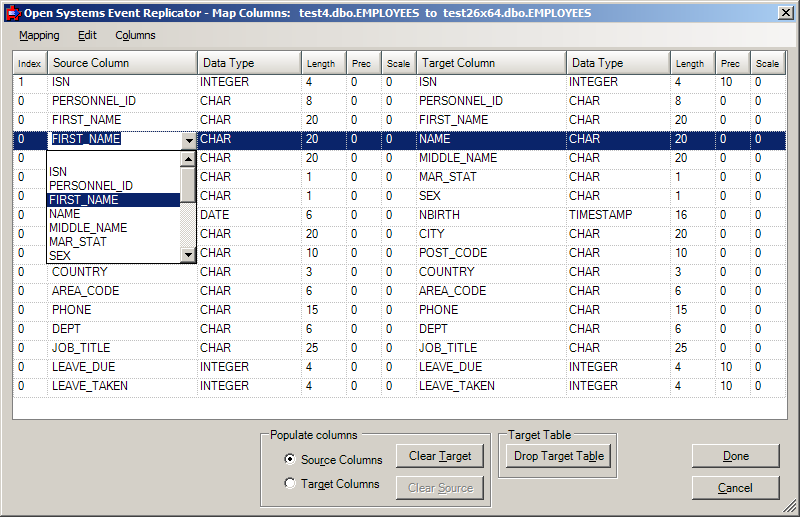800x517 pixels.
Task: Select target cell JOB_TITLE
Action: click(x=491, y=348)
